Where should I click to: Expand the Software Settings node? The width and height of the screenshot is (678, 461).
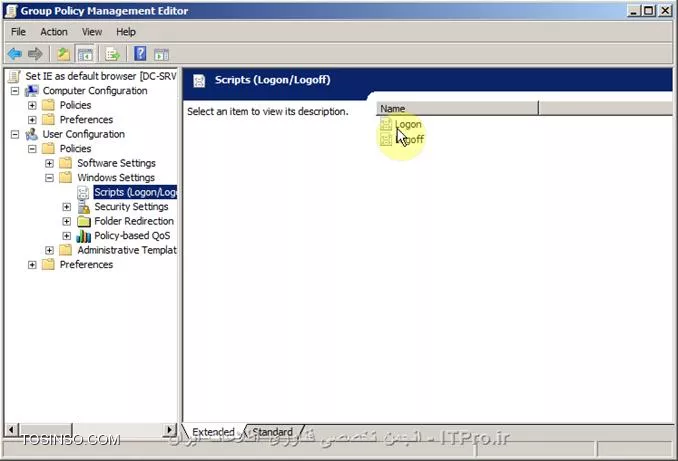49,163
